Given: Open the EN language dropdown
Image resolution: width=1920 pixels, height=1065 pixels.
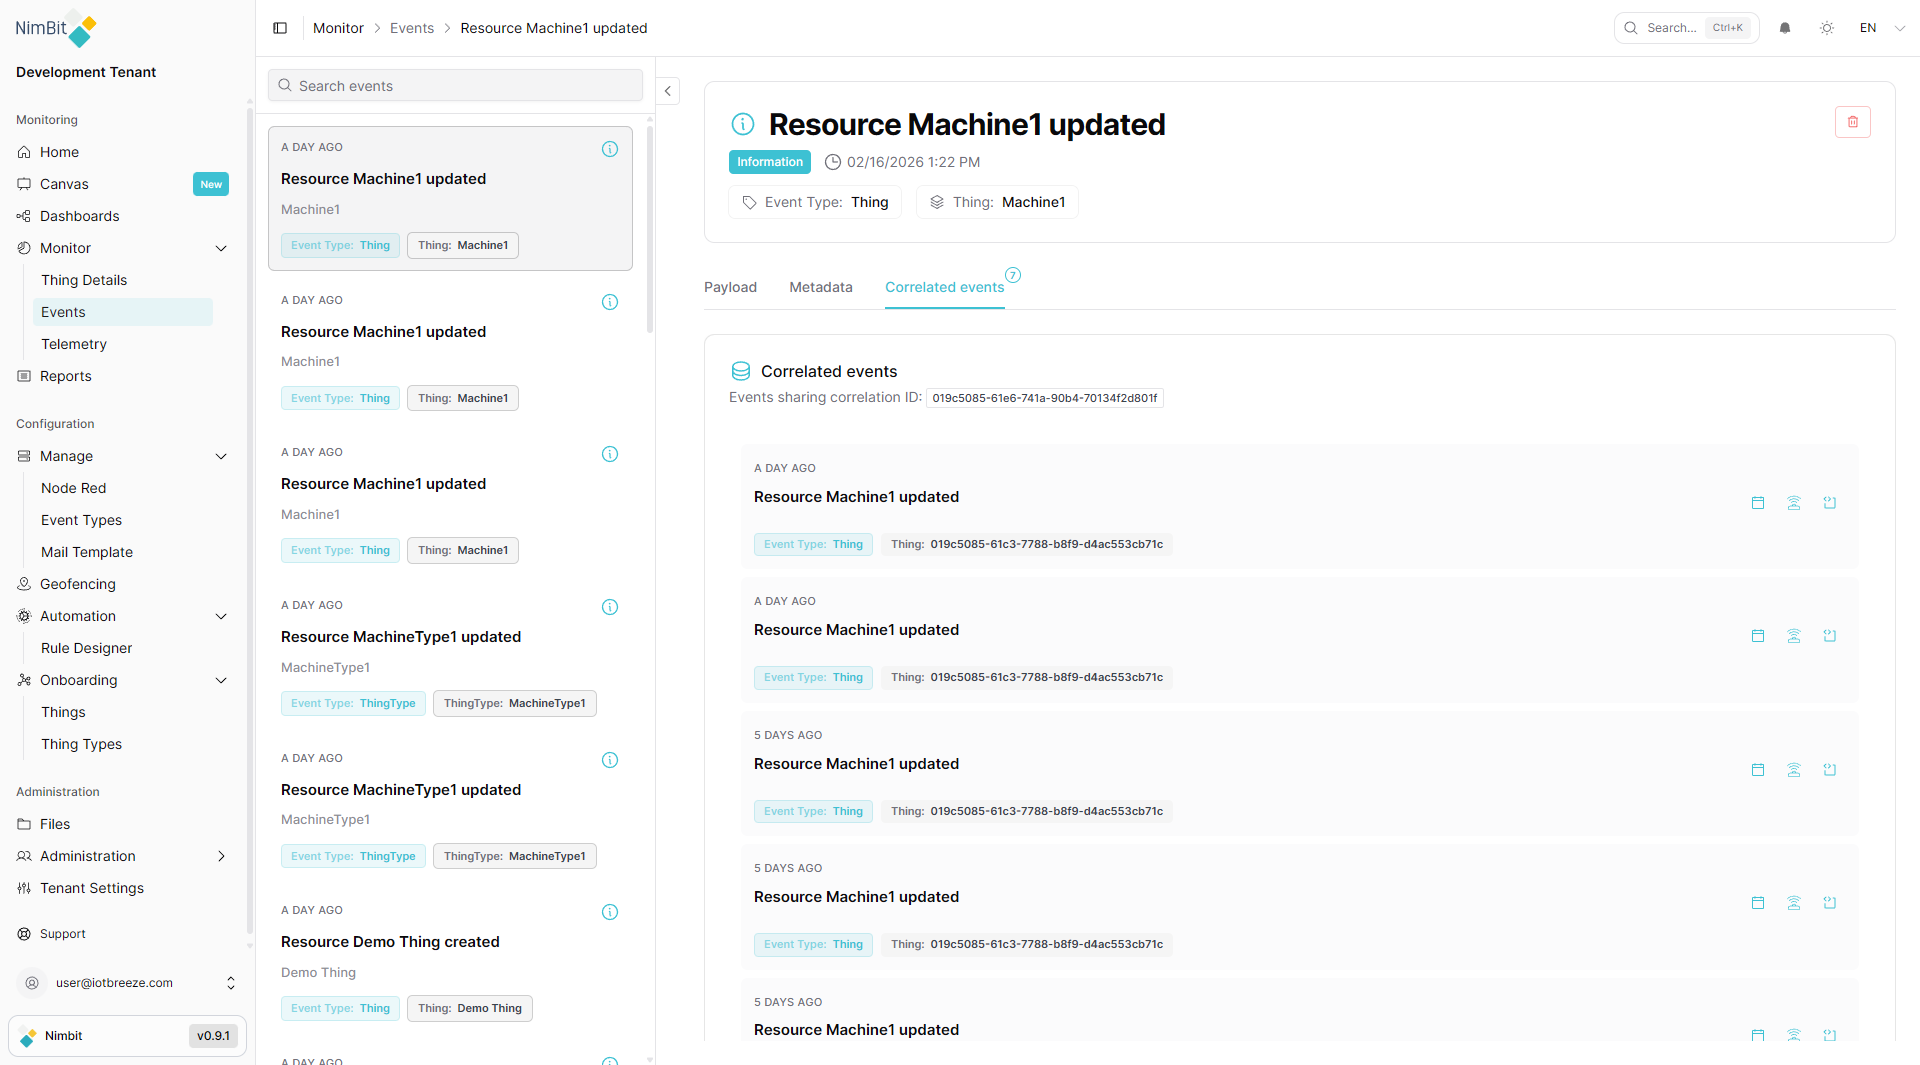Looking at the screenshot, I should tap(1881, 28).
